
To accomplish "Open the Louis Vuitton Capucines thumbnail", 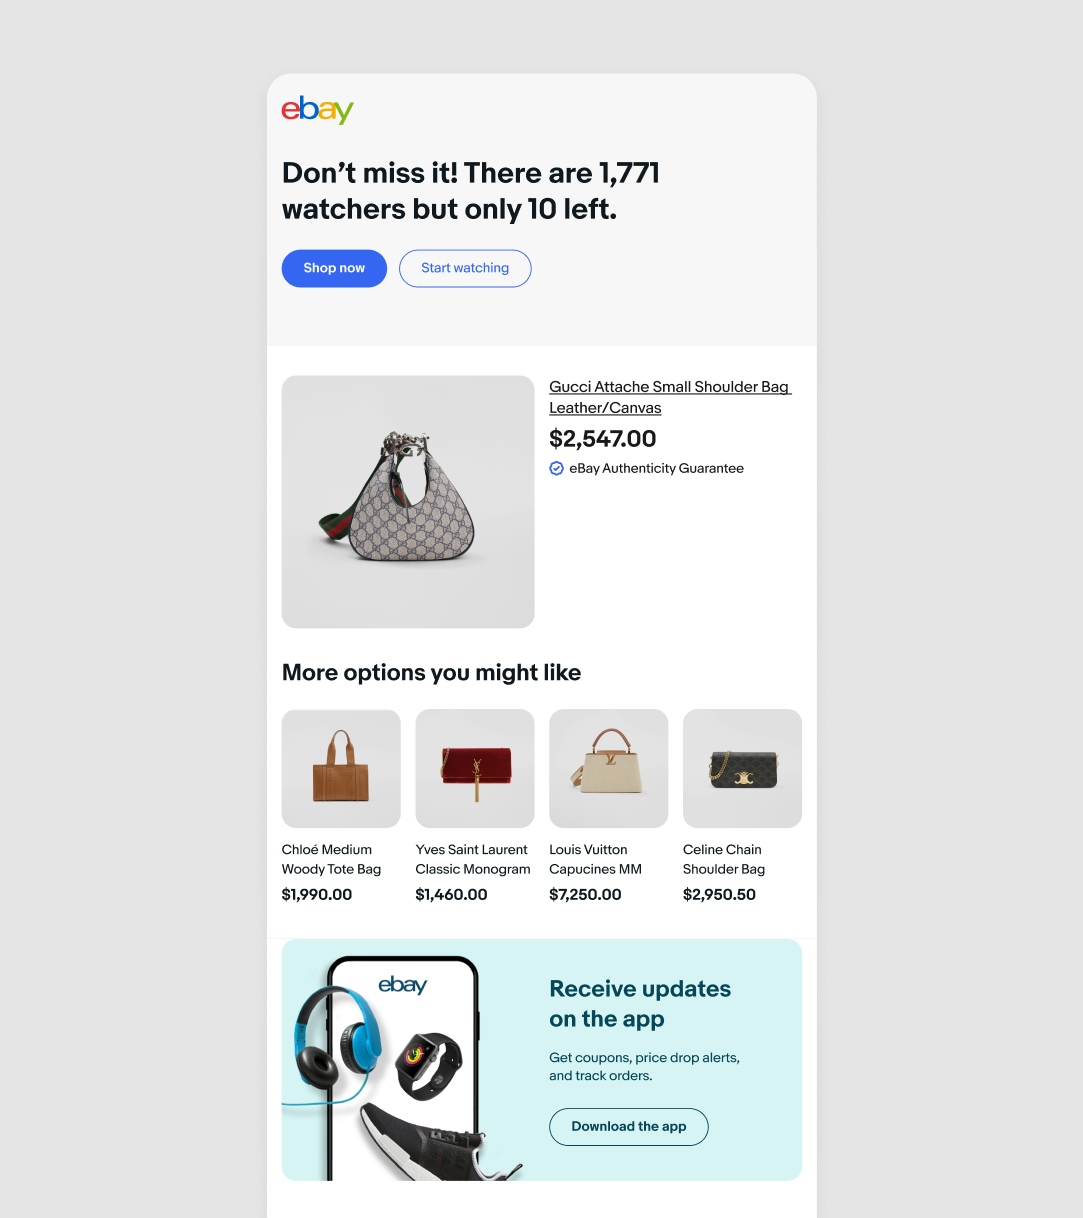I will click(x=609, y=768).
